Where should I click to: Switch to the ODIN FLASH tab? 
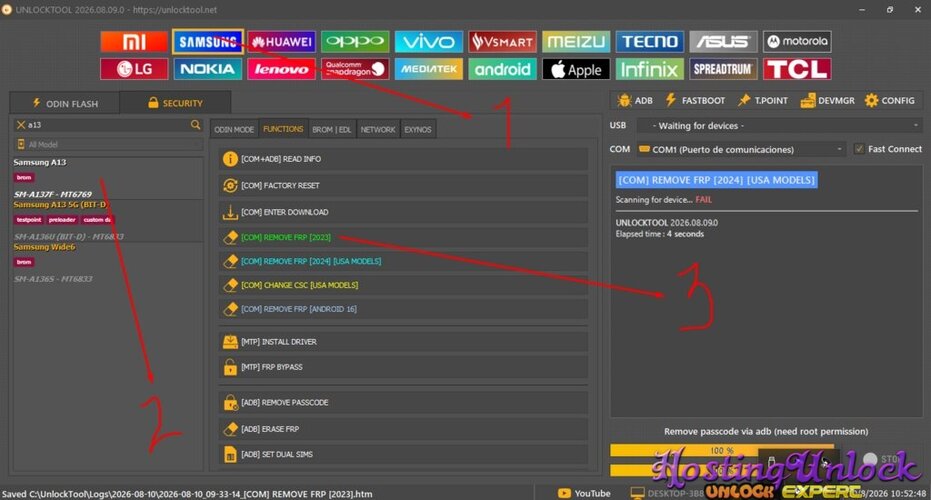click(x=65, y=103)
